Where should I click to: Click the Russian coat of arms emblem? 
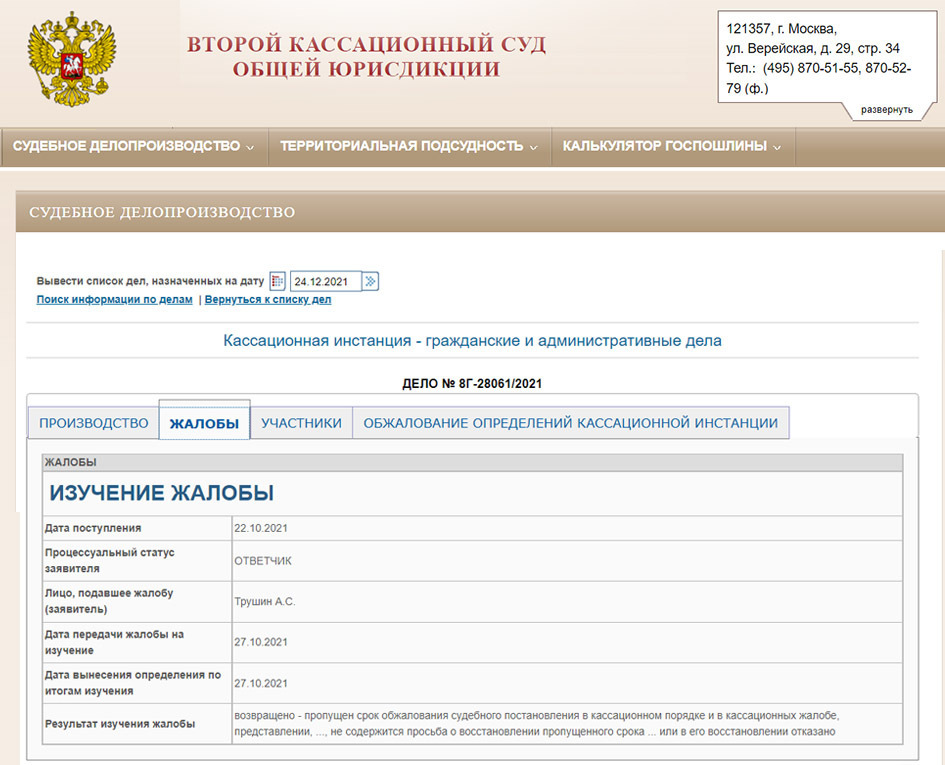71,59
